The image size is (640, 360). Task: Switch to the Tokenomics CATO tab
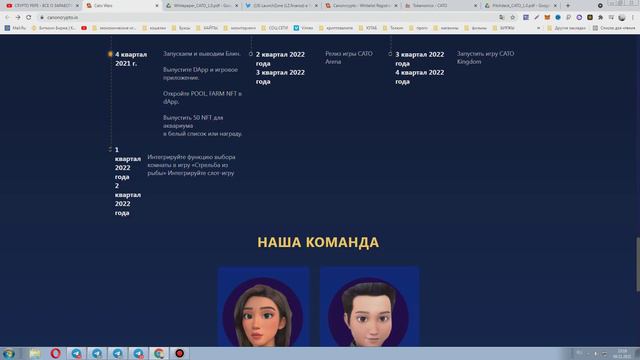(441, 6)
